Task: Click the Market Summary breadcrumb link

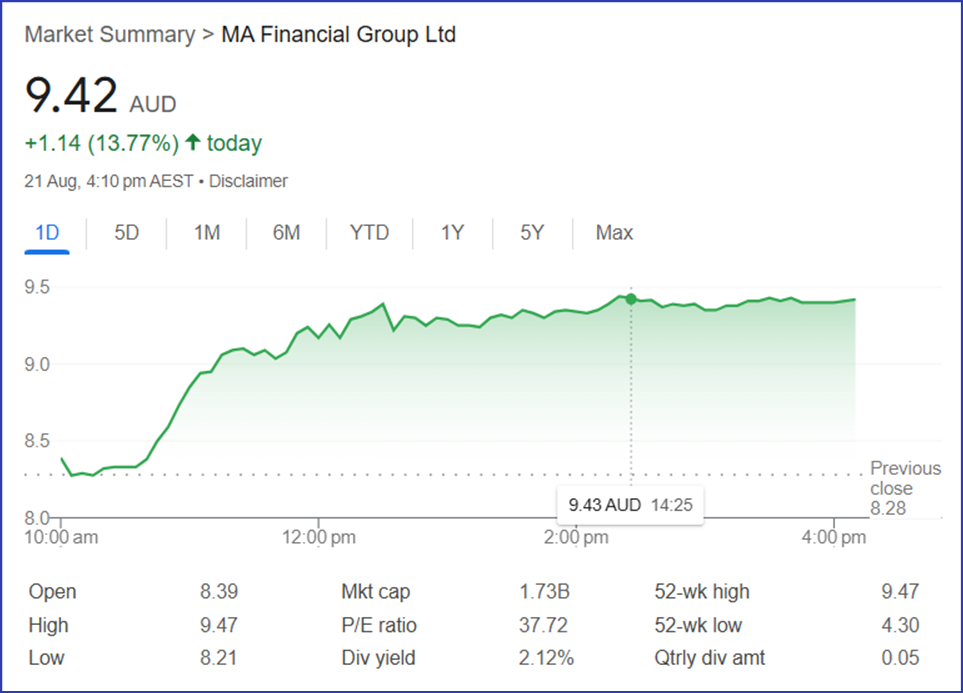Action: pyautogui.click(x=109, y=35)
